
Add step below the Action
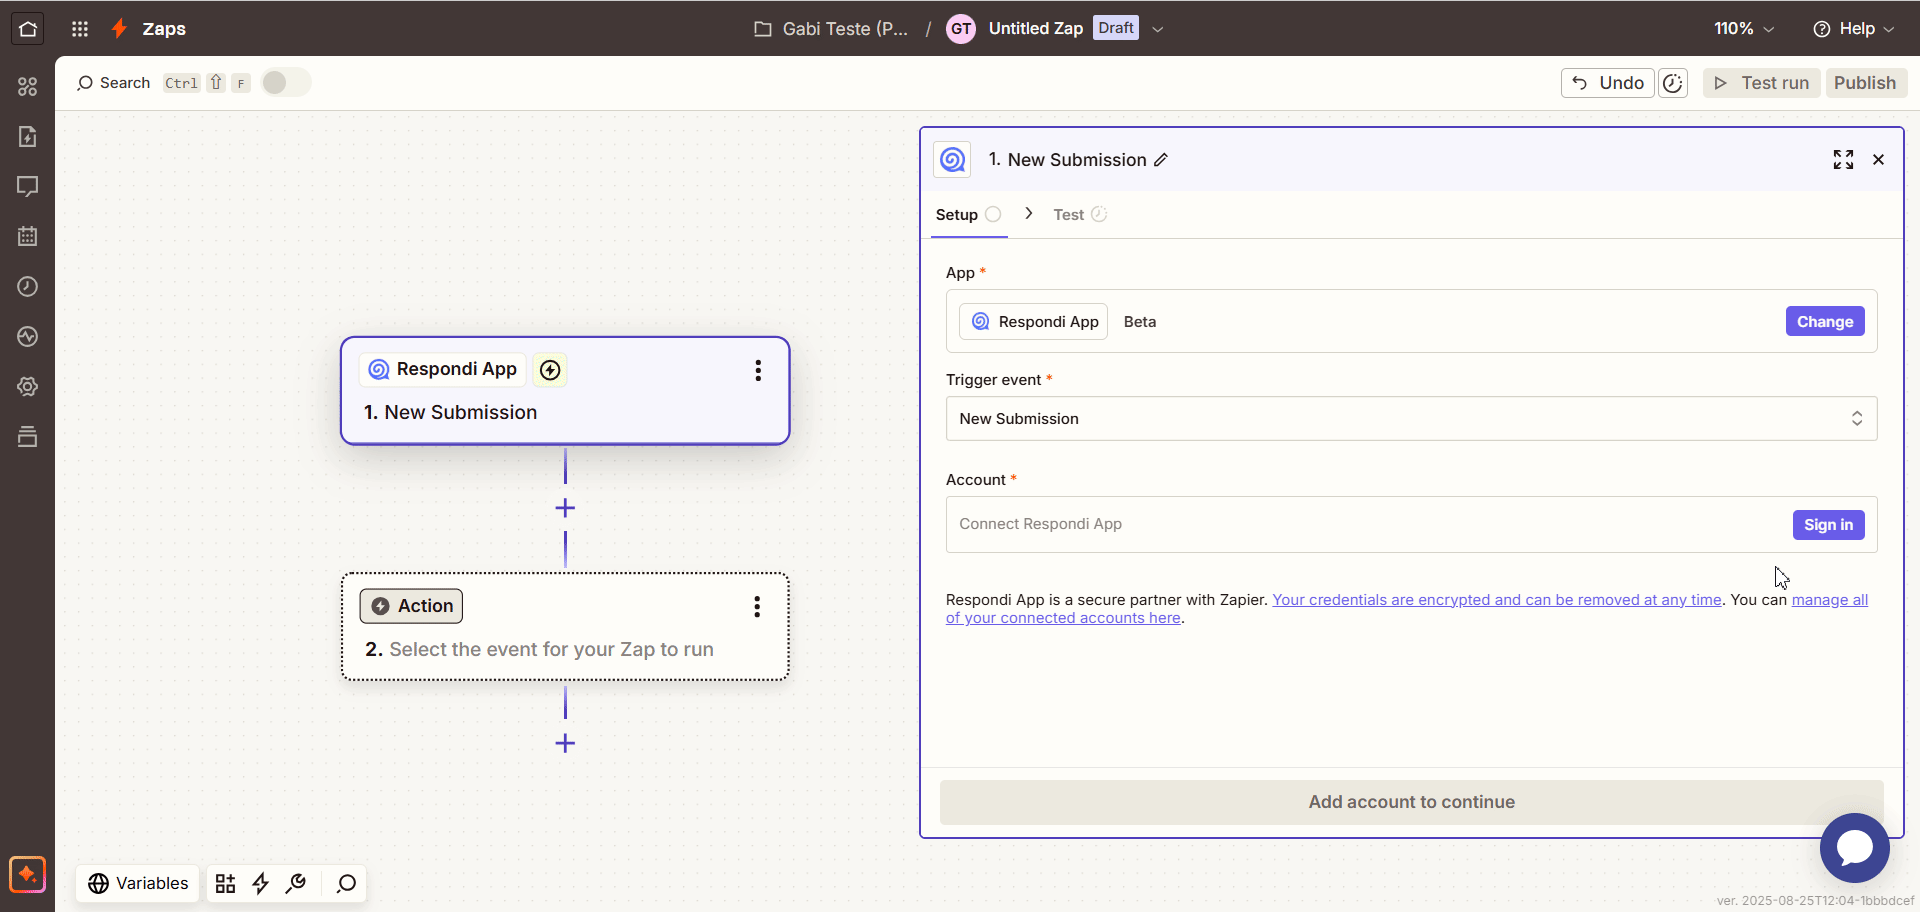(565, 743)
